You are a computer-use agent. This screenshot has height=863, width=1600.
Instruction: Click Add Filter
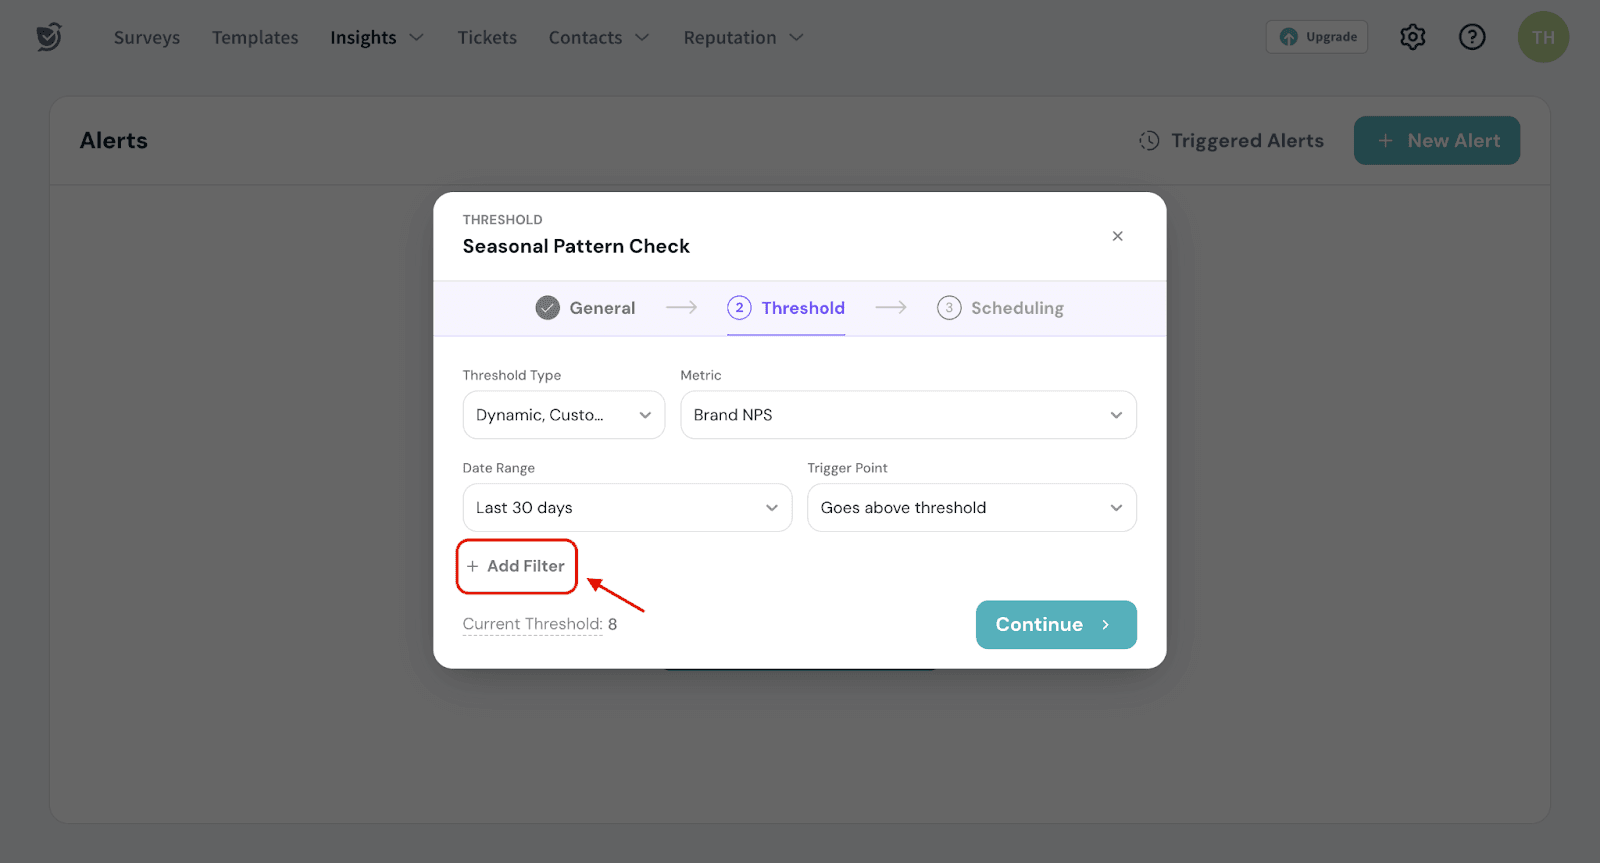(516, 566)
